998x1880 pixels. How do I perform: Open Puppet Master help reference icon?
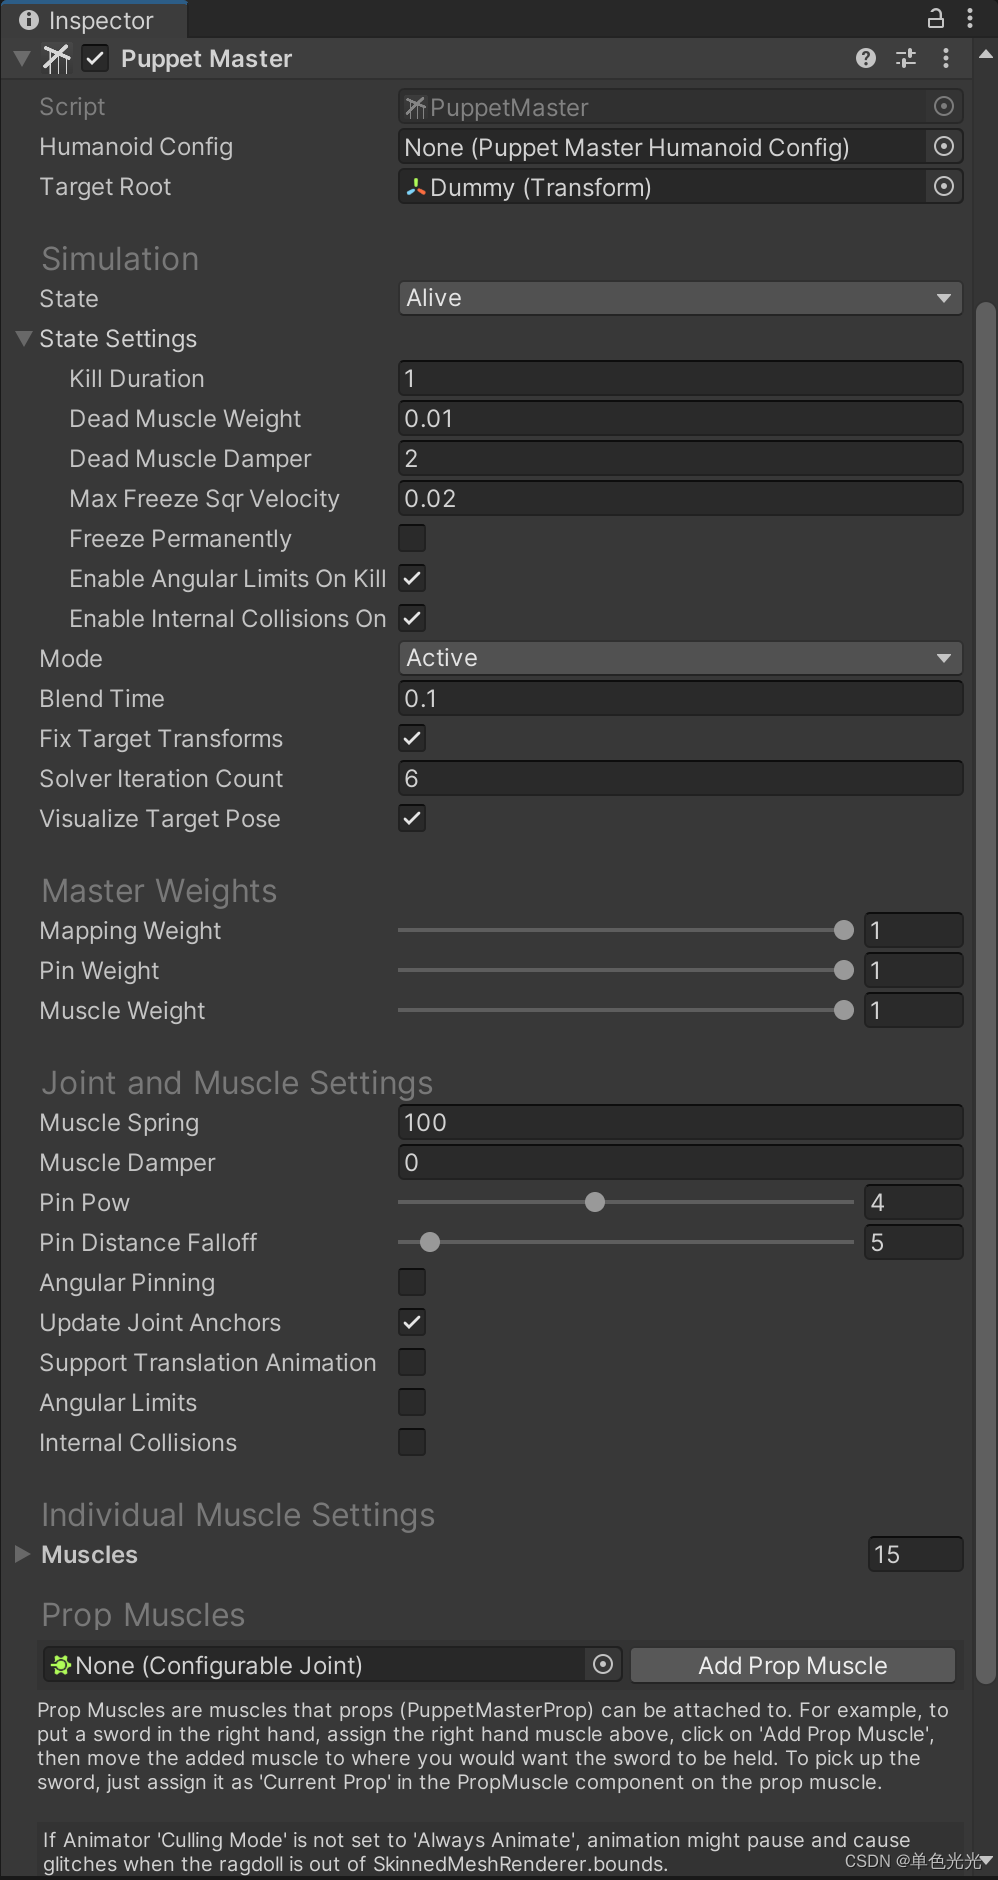click(866, 59)
